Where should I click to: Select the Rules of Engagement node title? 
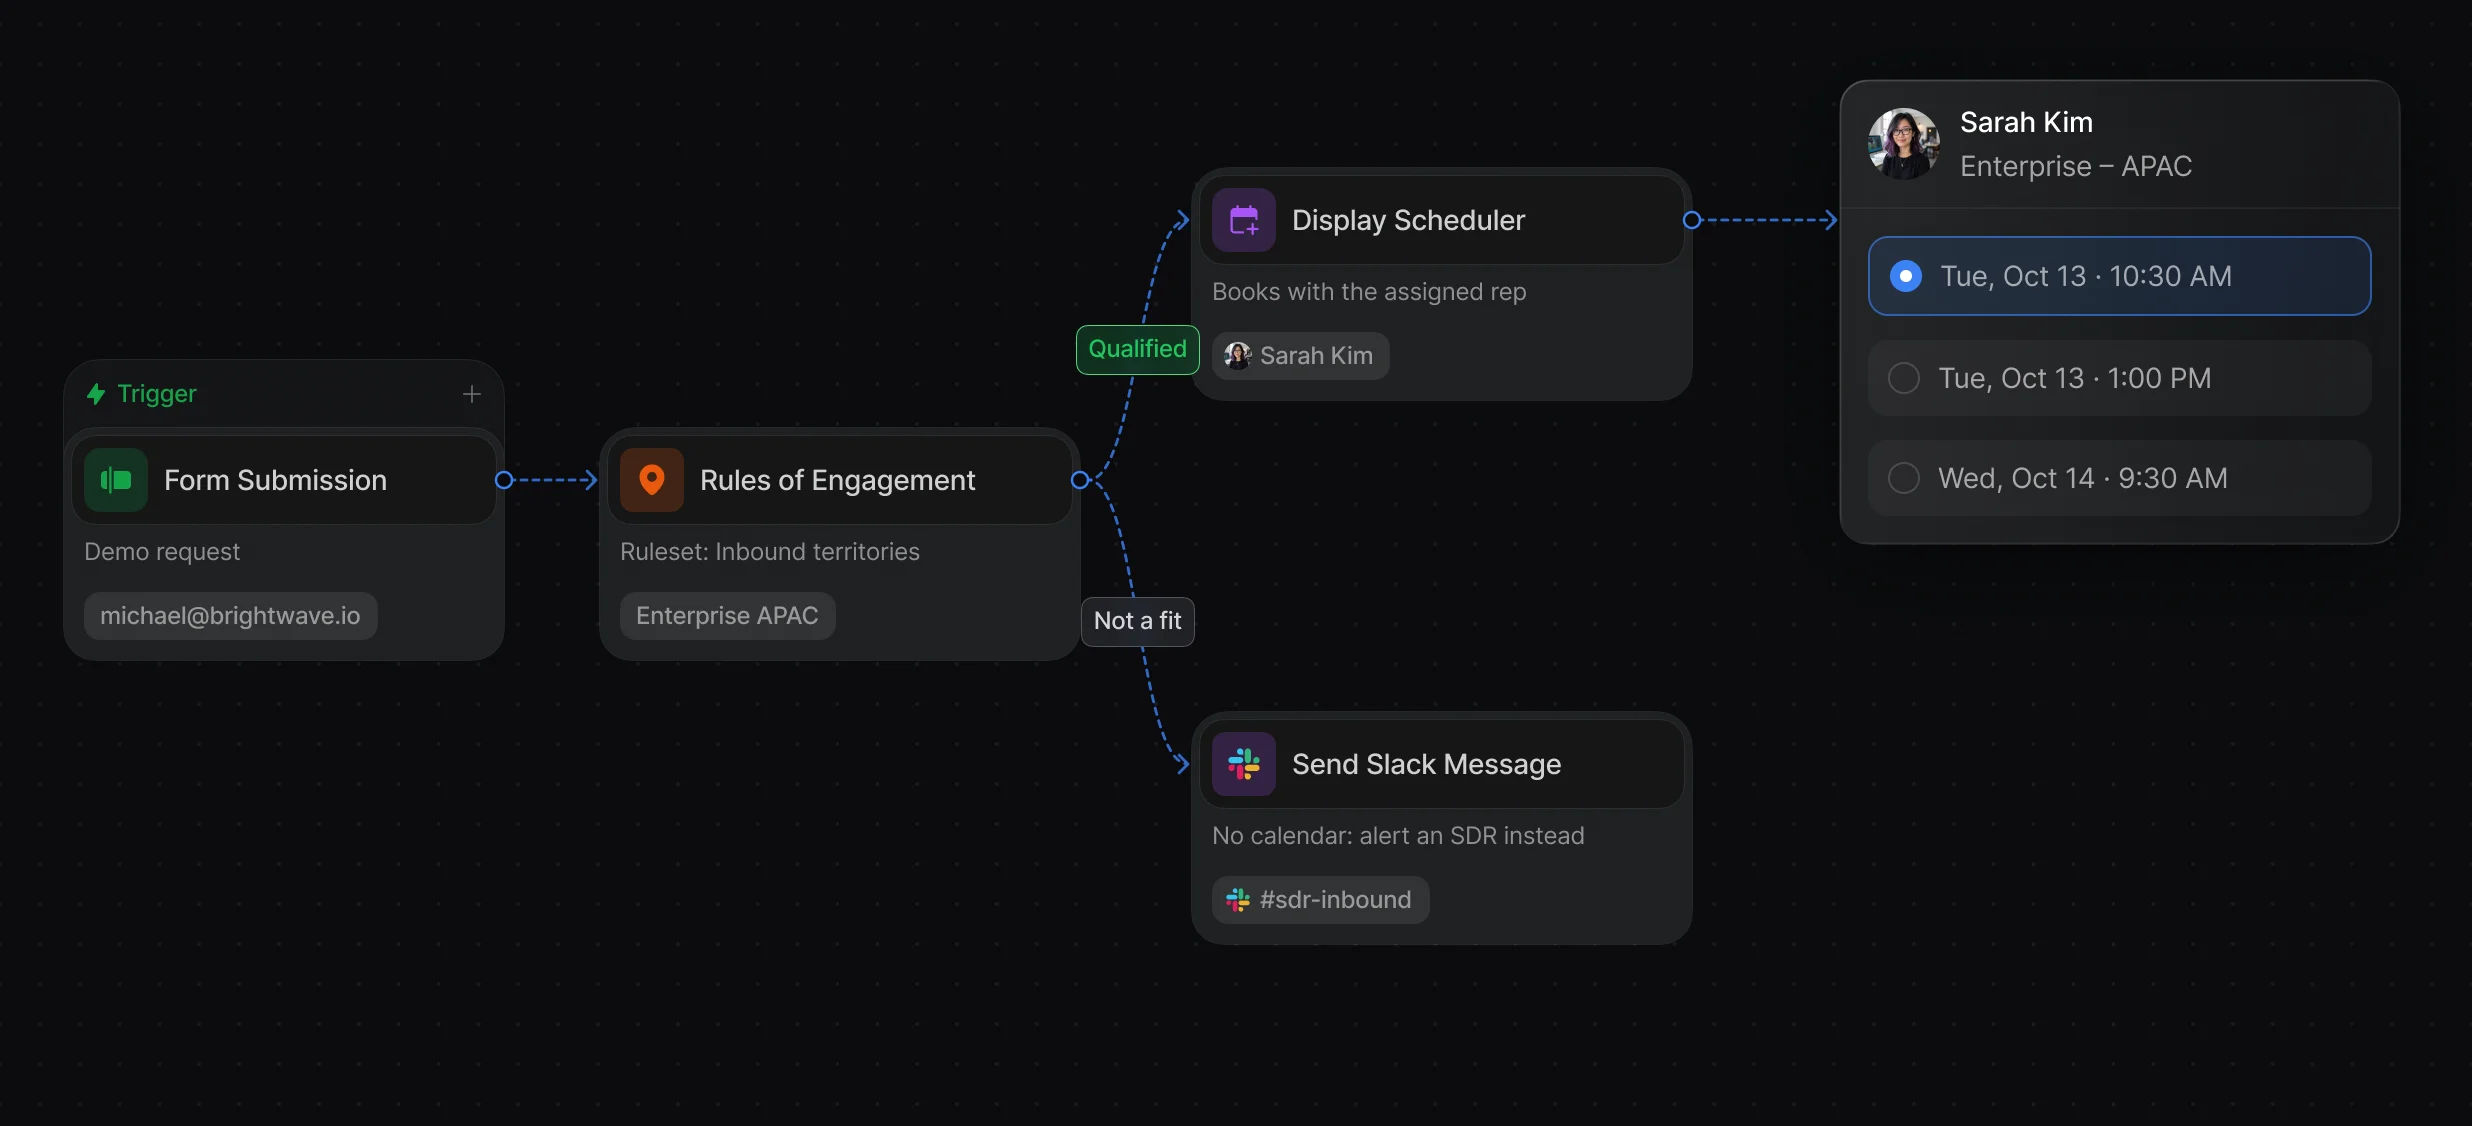pos(837,480)
